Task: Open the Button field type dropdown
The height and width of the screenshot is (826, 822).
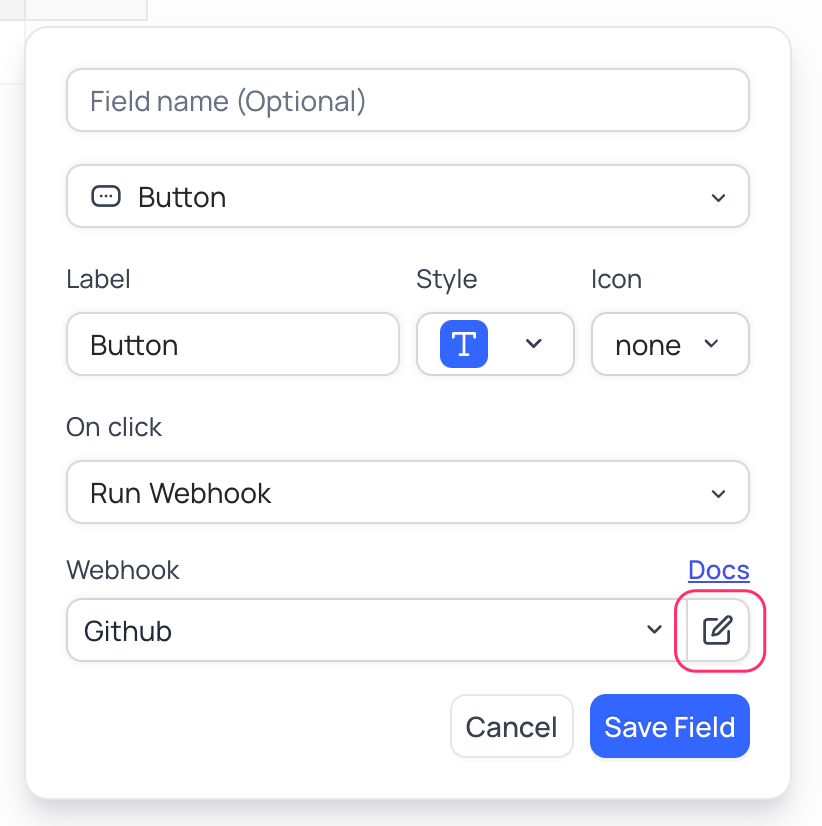Action: pyautogui.click(x=407, y=197)
